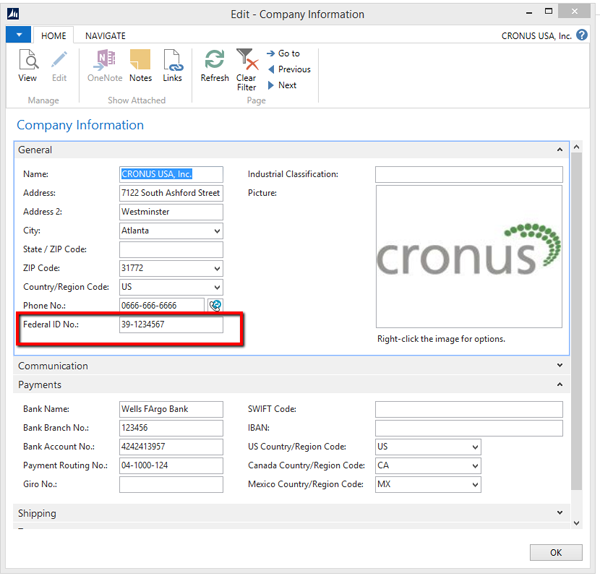Image resolution: width=600 pixels, height=576 pixels.
Task: Clear the current filter
Action: 246,70
